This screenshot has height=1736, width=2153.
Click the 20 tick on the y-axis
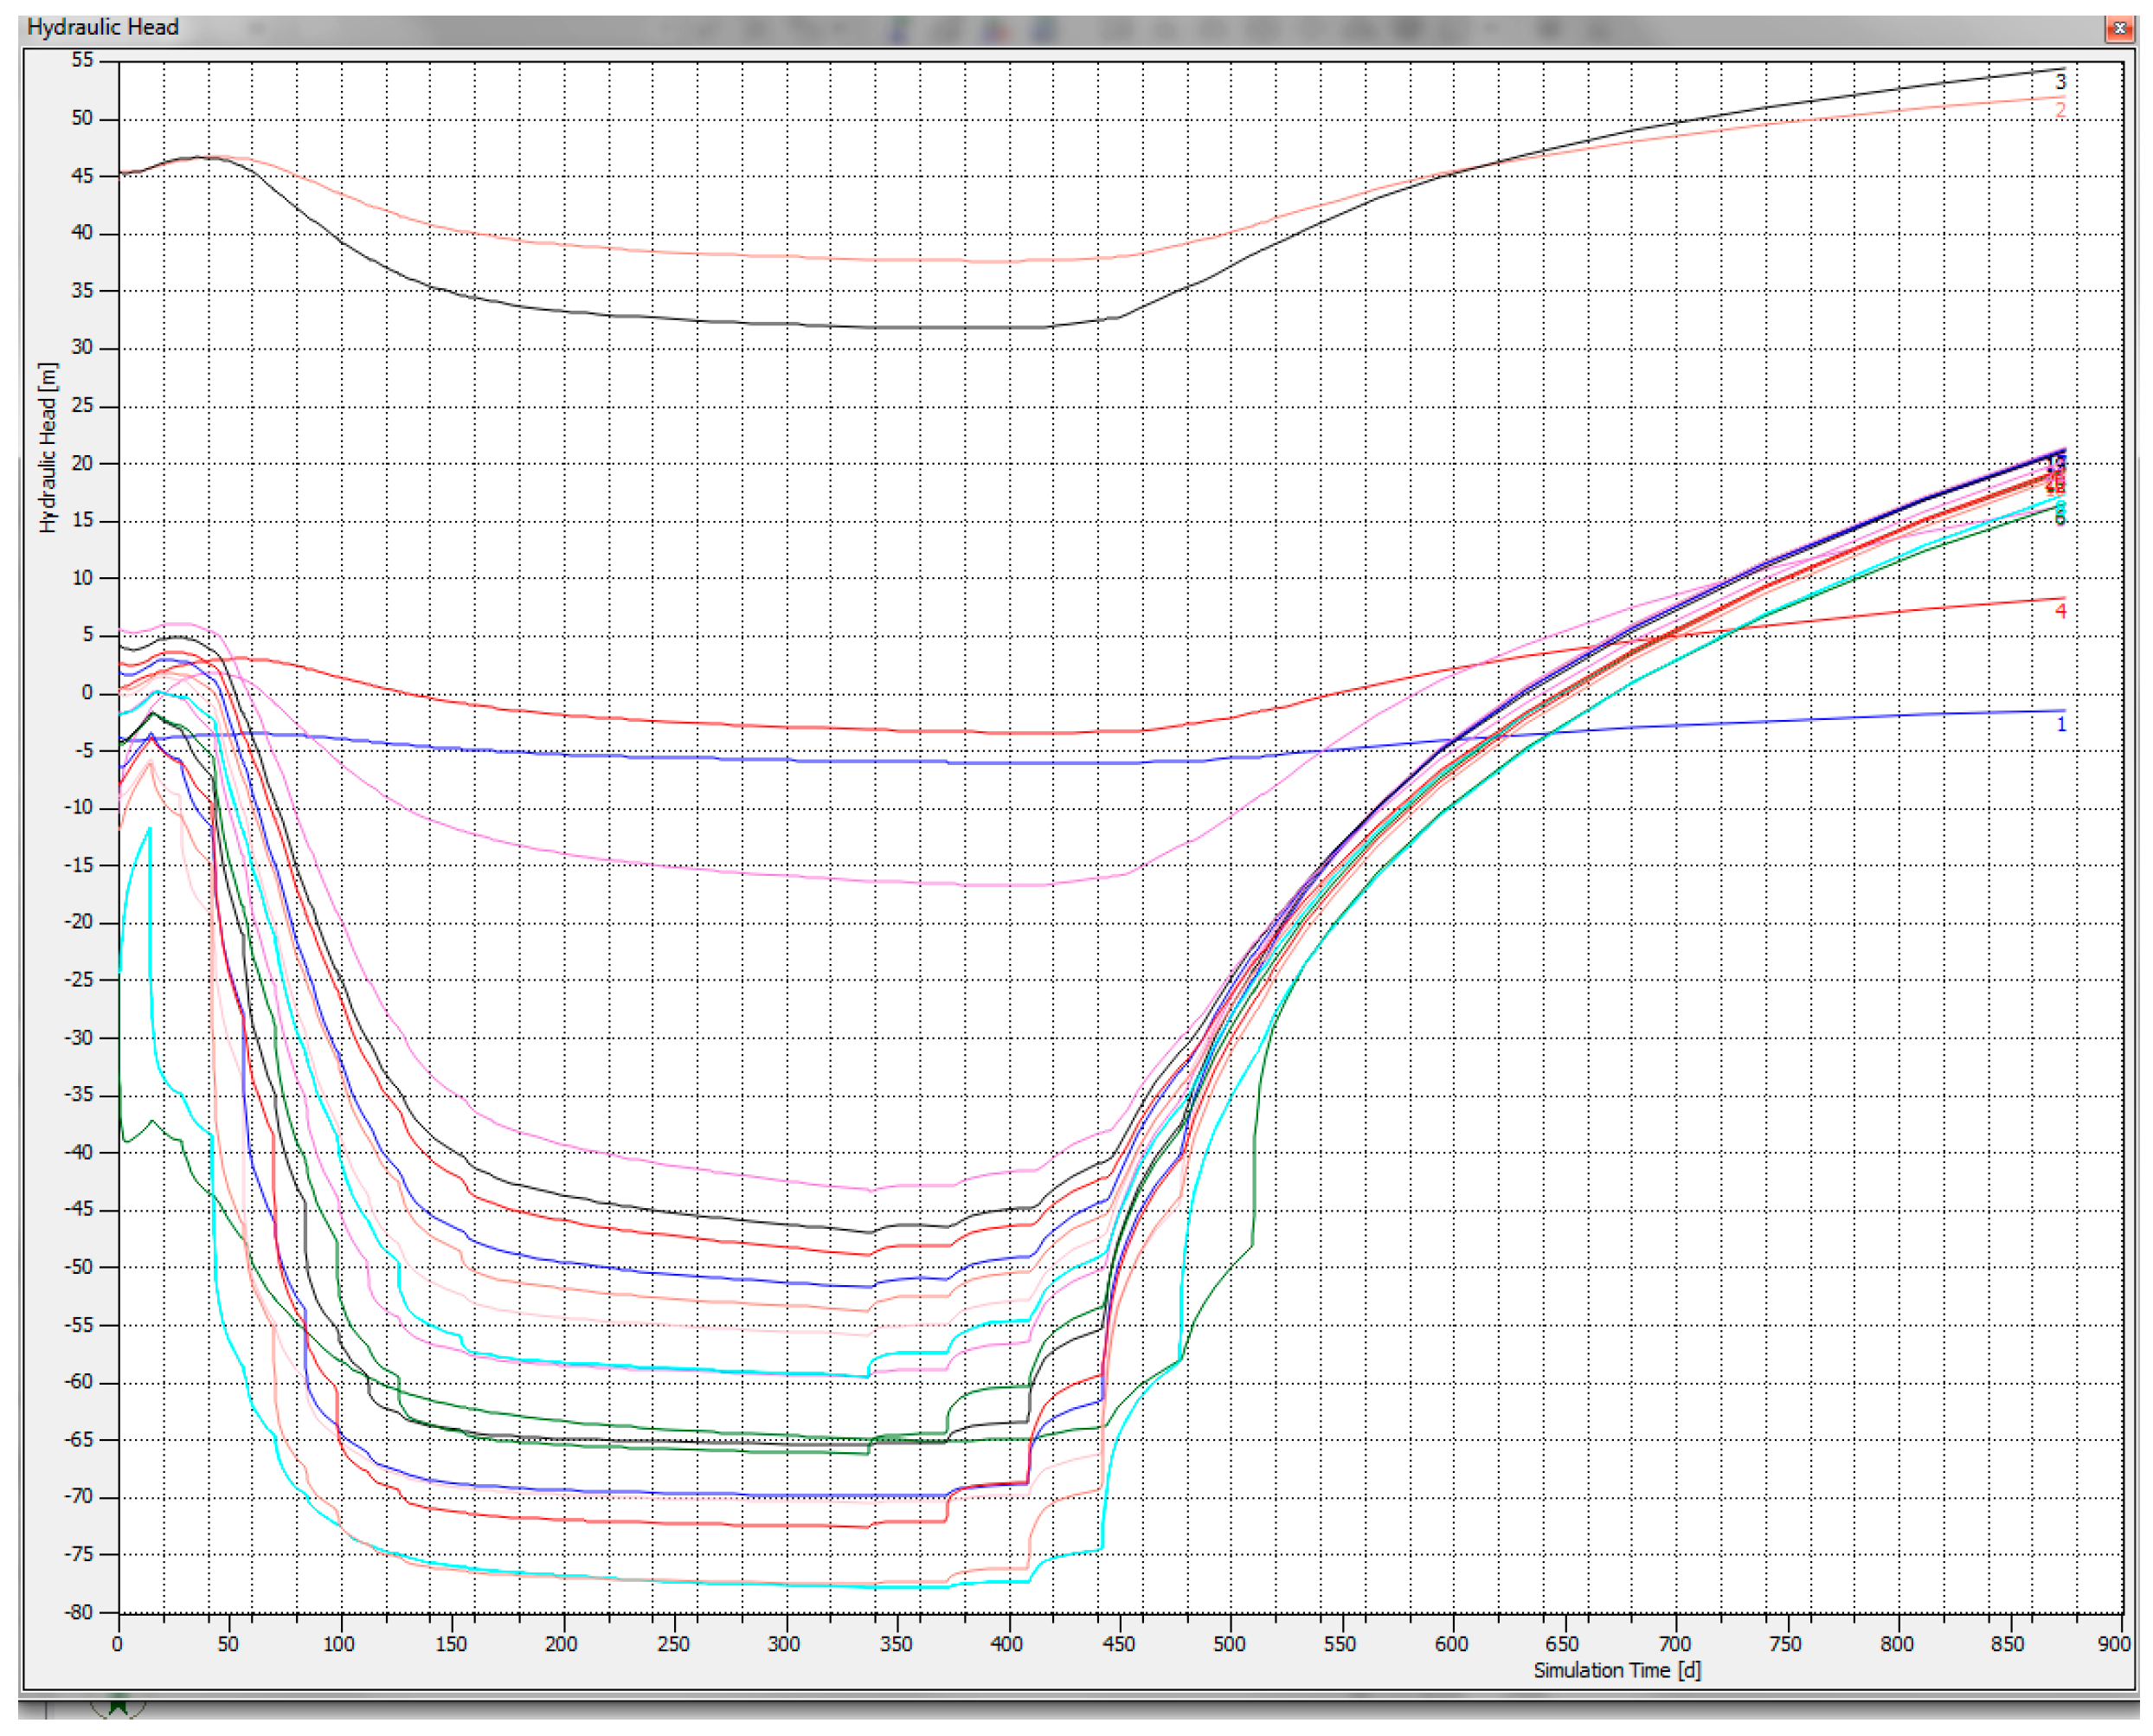[82, 463]
